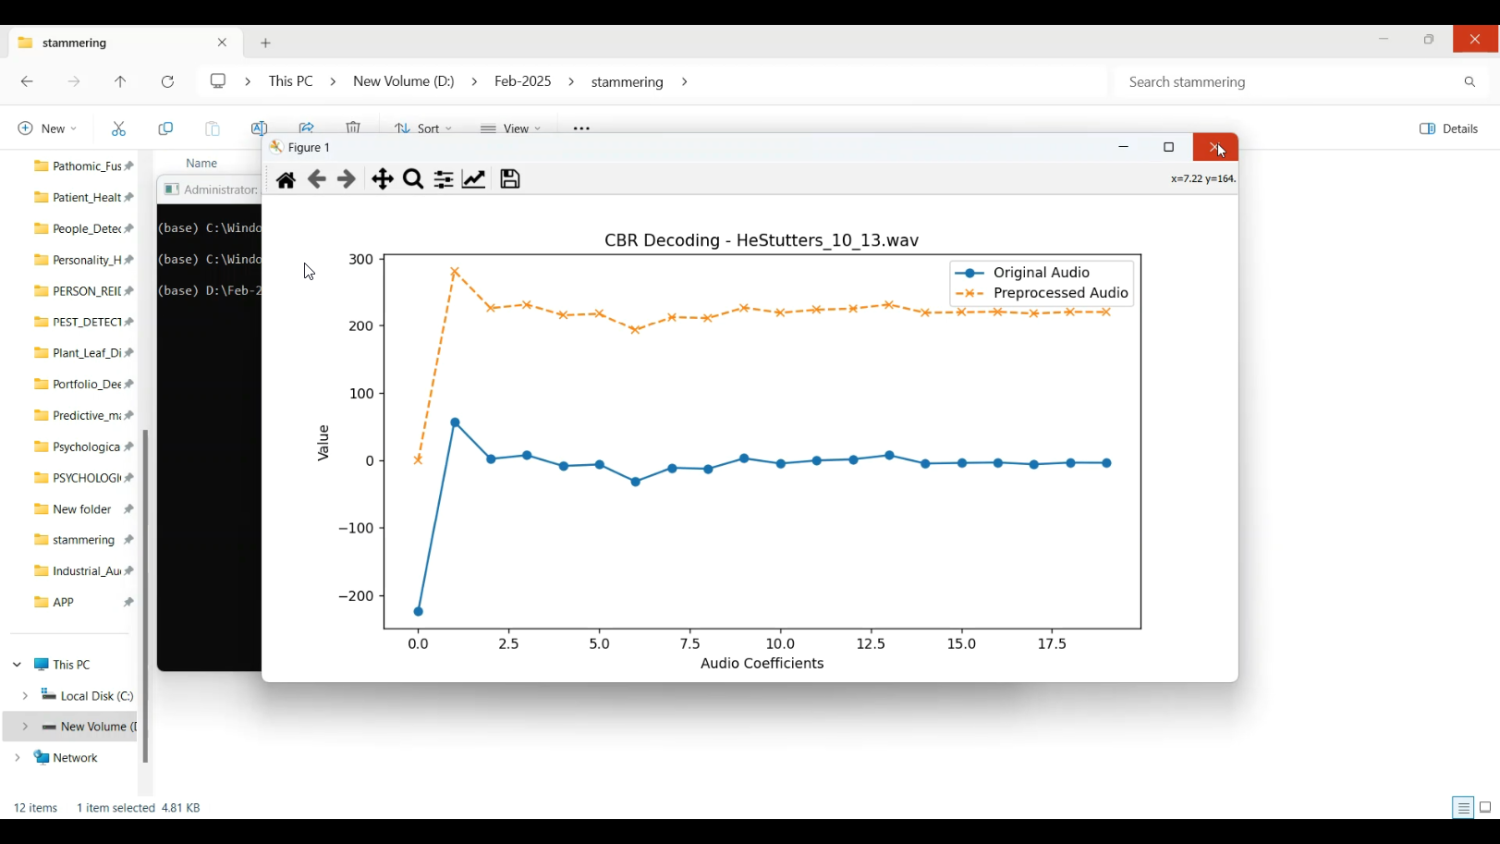
Task: Click the Forward to next view arrow
Action: (x=347, y=180)
